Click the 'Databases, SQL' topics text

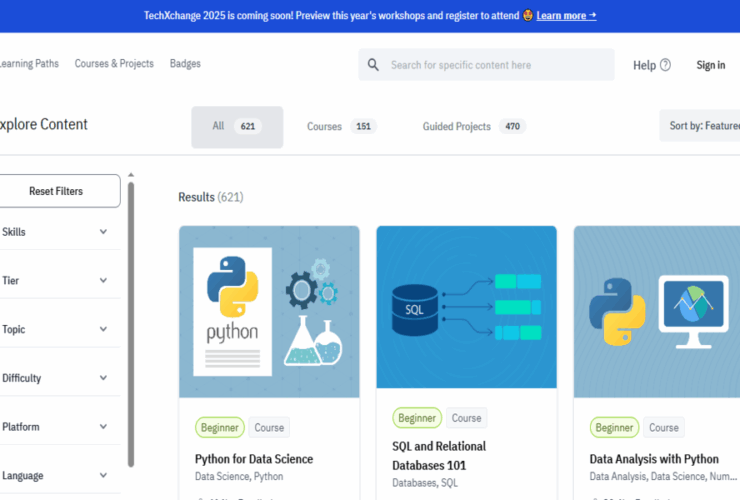point(425,483)
